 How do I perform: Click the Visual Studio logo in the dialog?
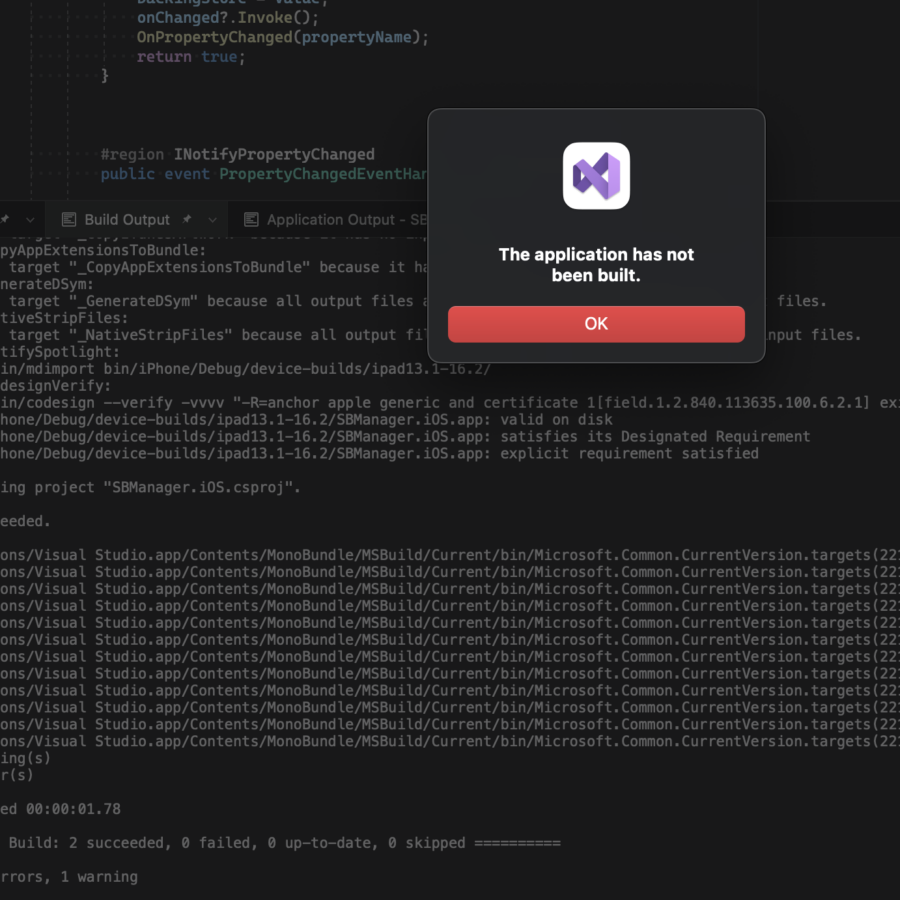596,176
